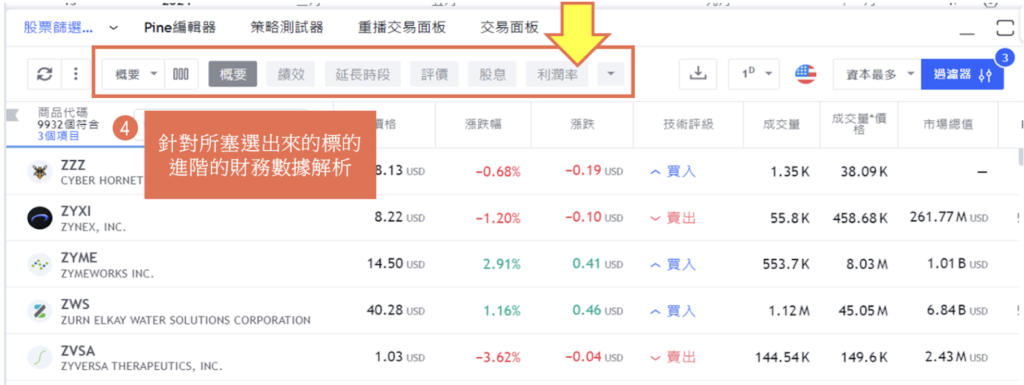Click the −3.62% change cell
The image size is (1024, 385).
(x=498, y=357)
